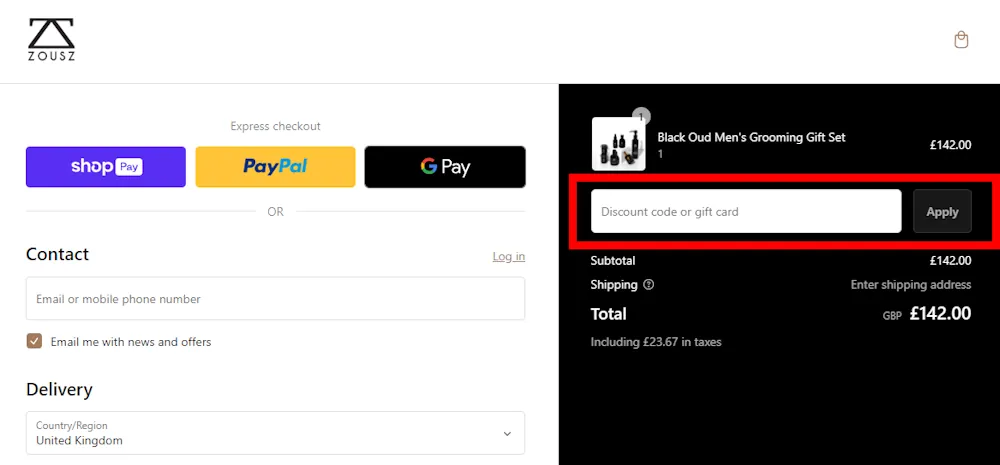Select the Total £142.00 amount
This screenshot has width=1000, height=465.
(x=940, y=314)
